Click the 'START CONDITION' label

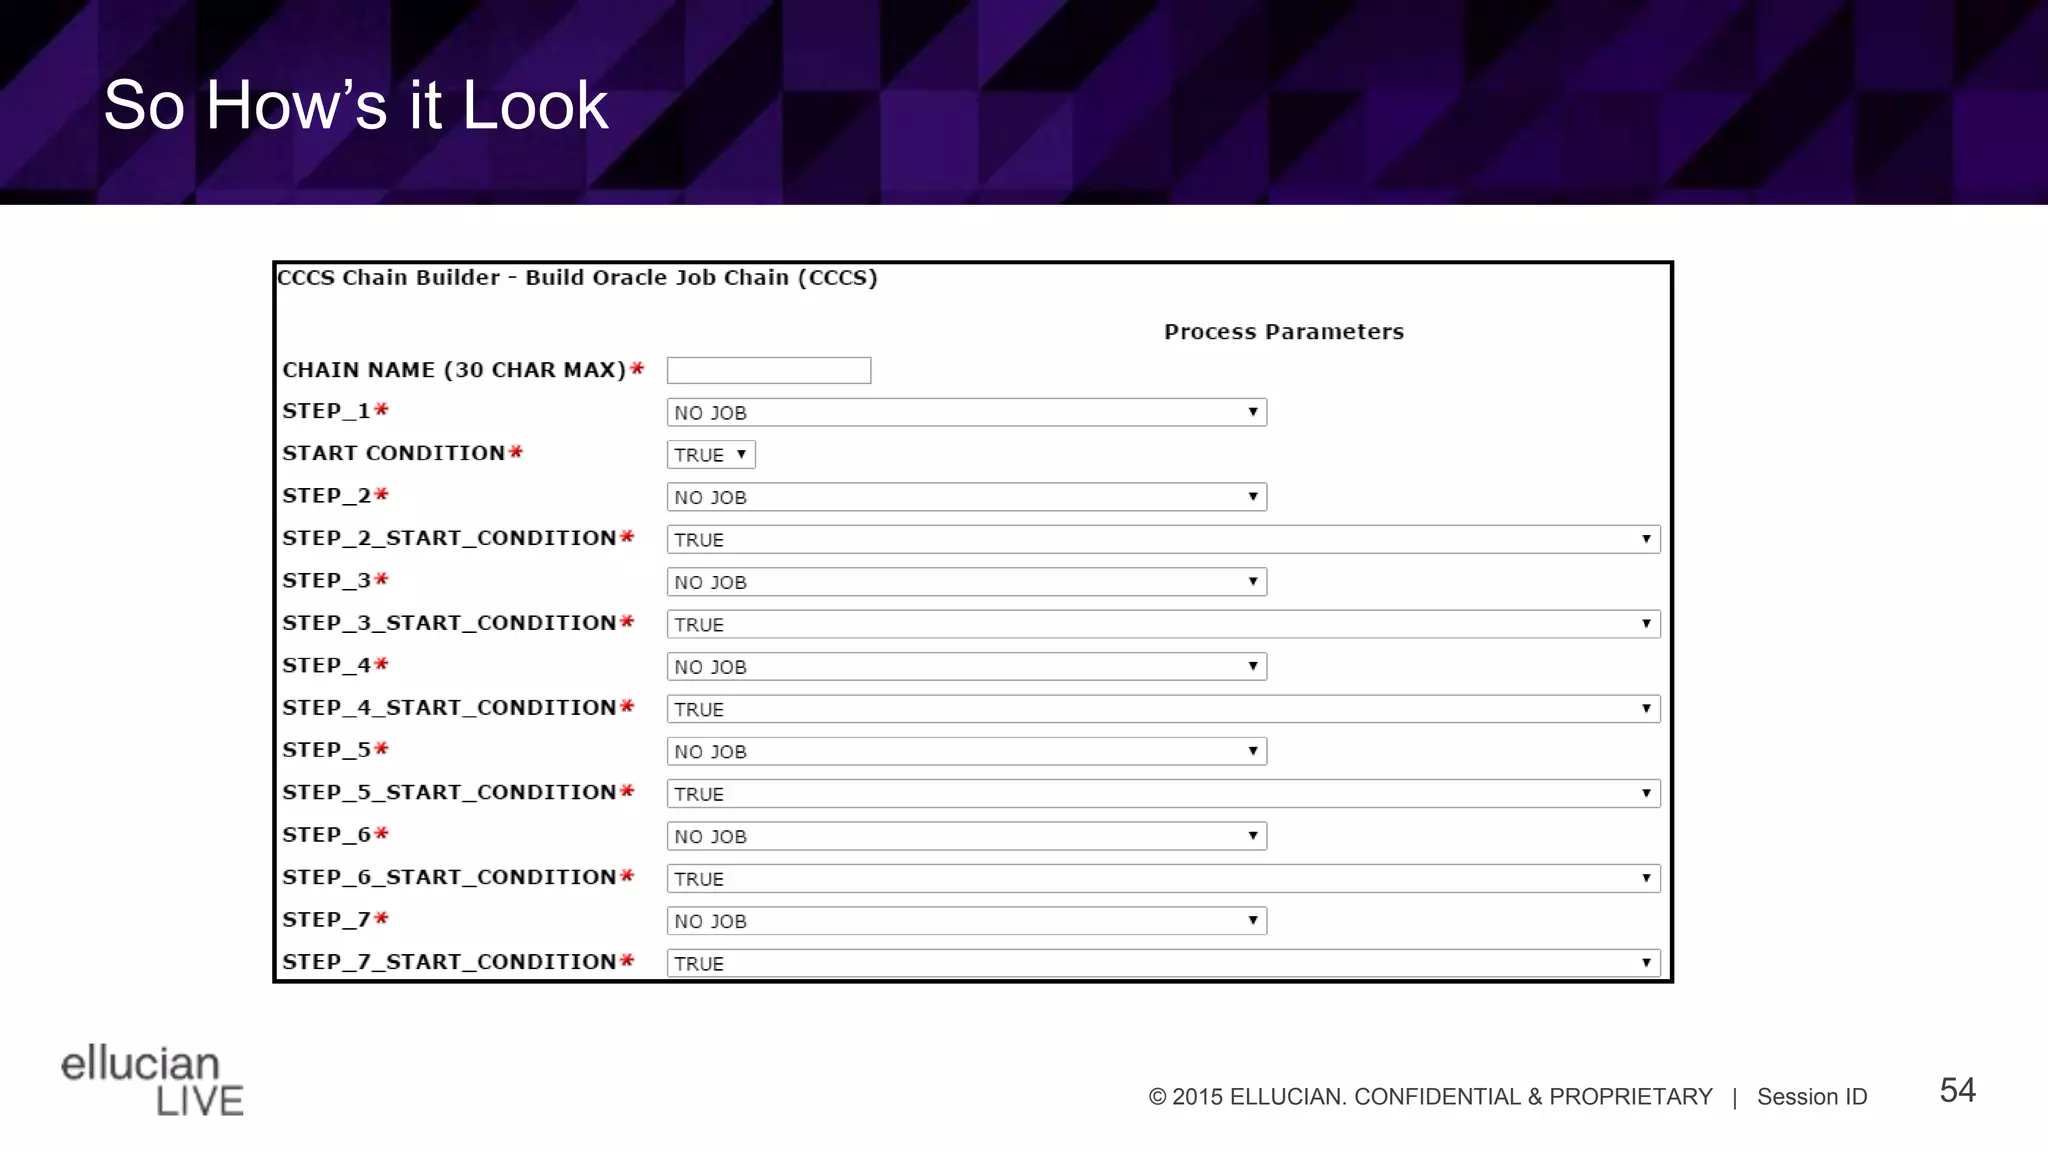tap(393, 453)
